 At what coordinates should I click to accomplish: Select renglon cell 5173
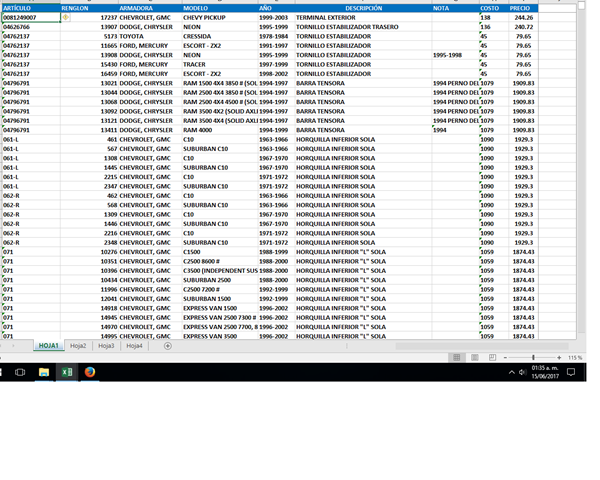89,36
